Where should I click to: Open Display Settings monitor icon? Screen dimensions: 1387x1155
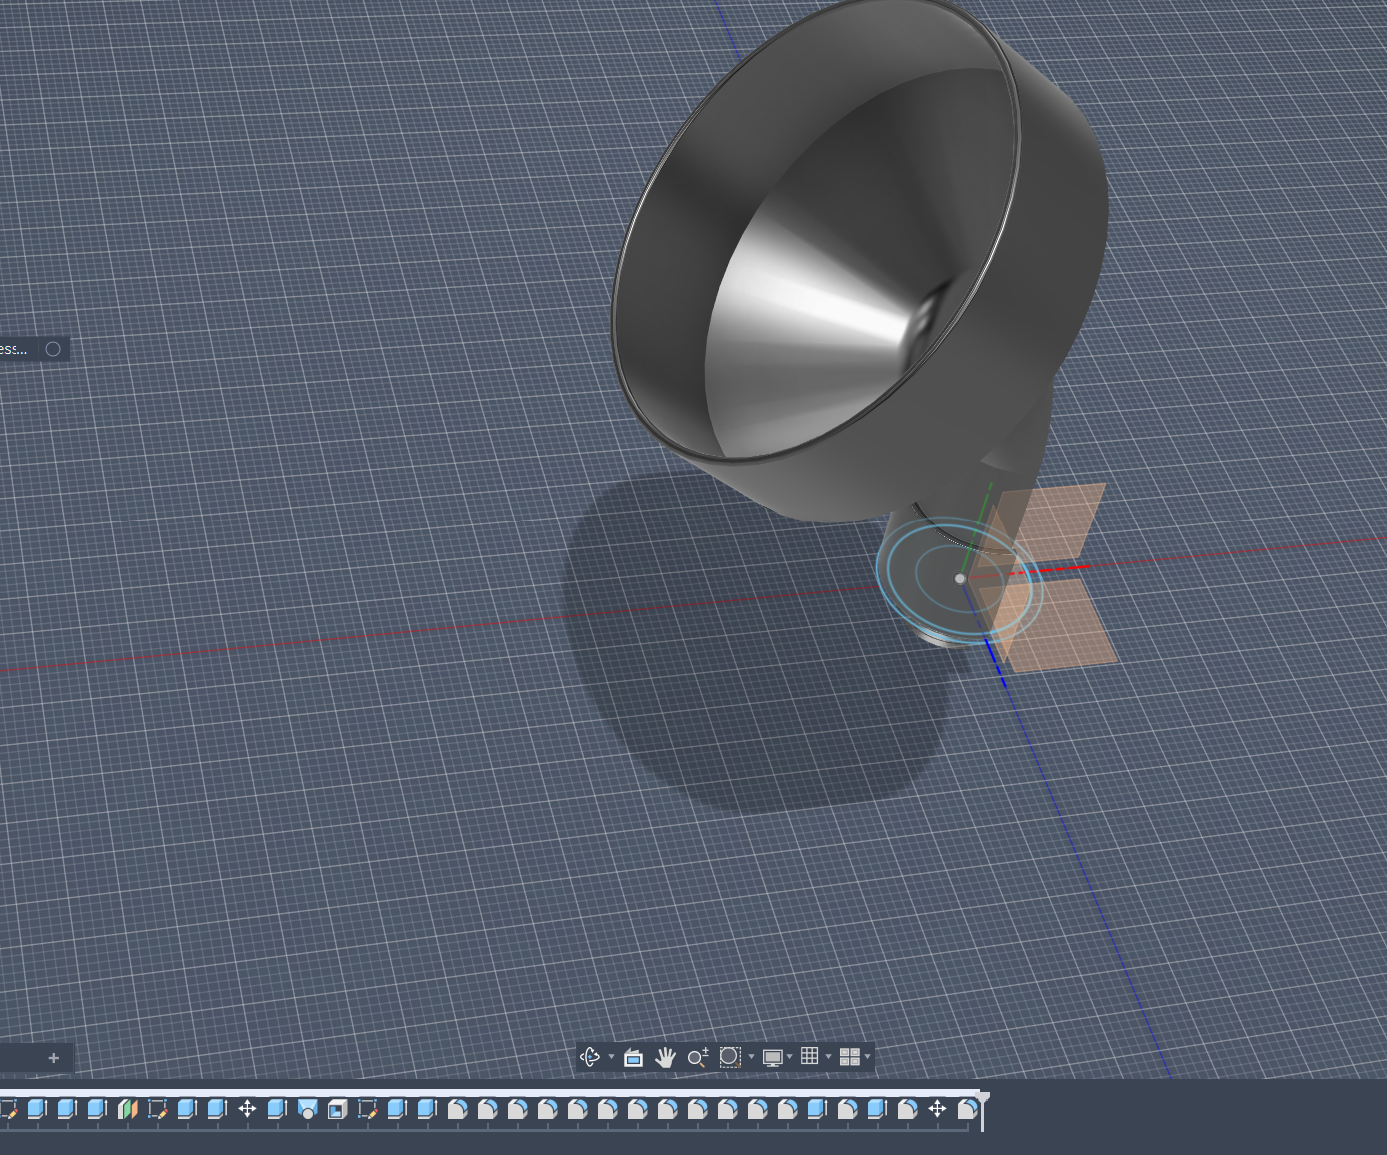[x=772, y=1057]
